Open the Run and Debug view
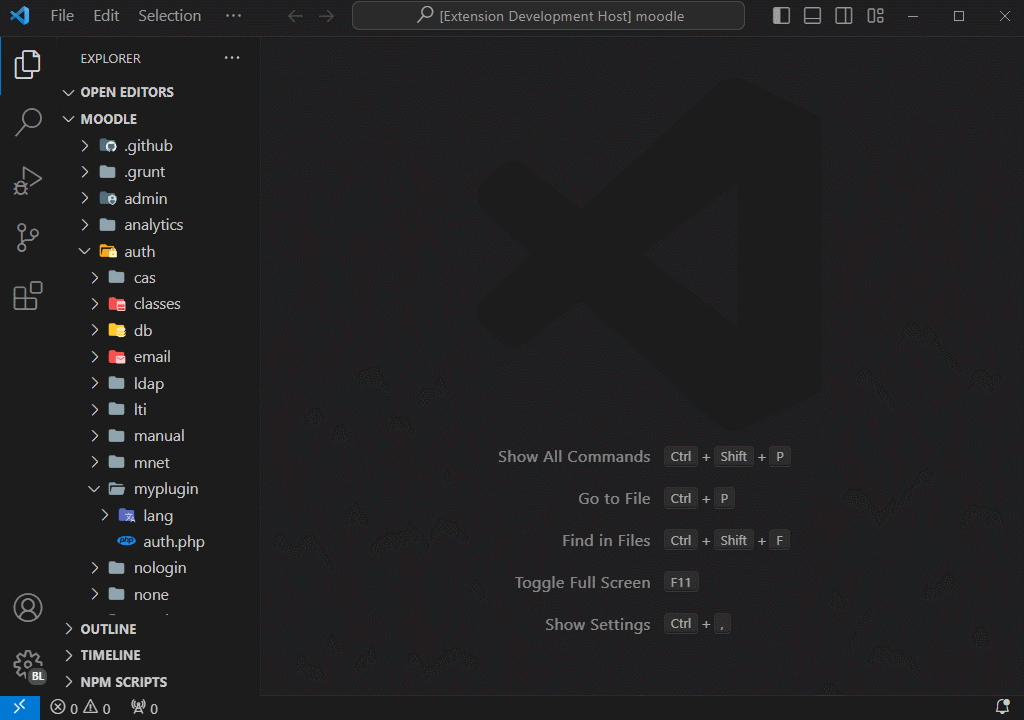Image resolution: width=1024 pixels, height=720 pixels. tap(27, 180)
